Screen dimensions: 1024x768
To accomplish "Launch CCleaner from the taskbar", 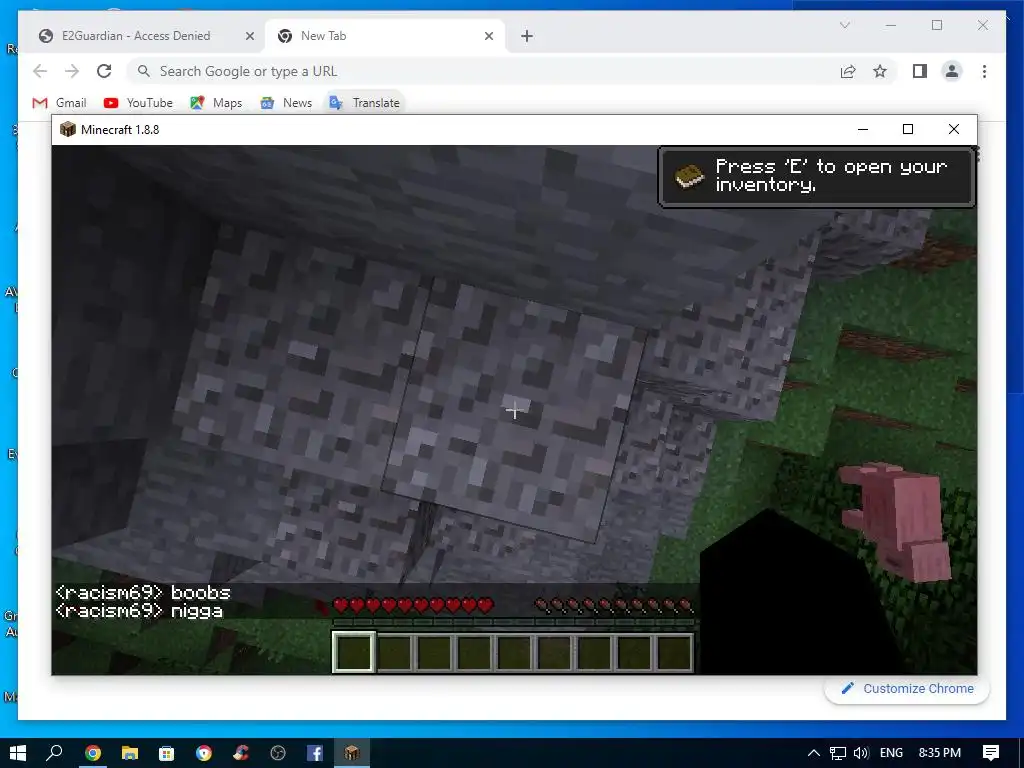I will coord(241,753).
